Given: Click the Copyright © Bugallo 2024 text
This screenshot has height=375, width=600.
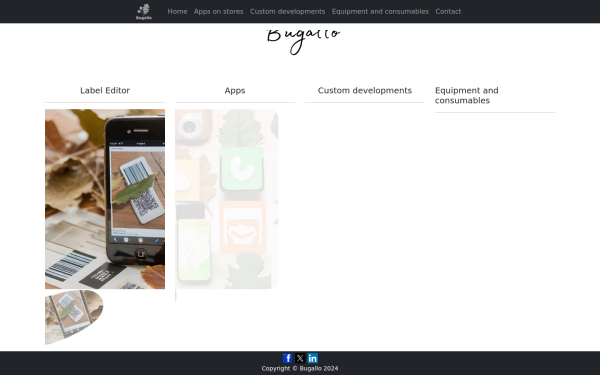Looking at the screenshot, I should (x=300, y=368).
